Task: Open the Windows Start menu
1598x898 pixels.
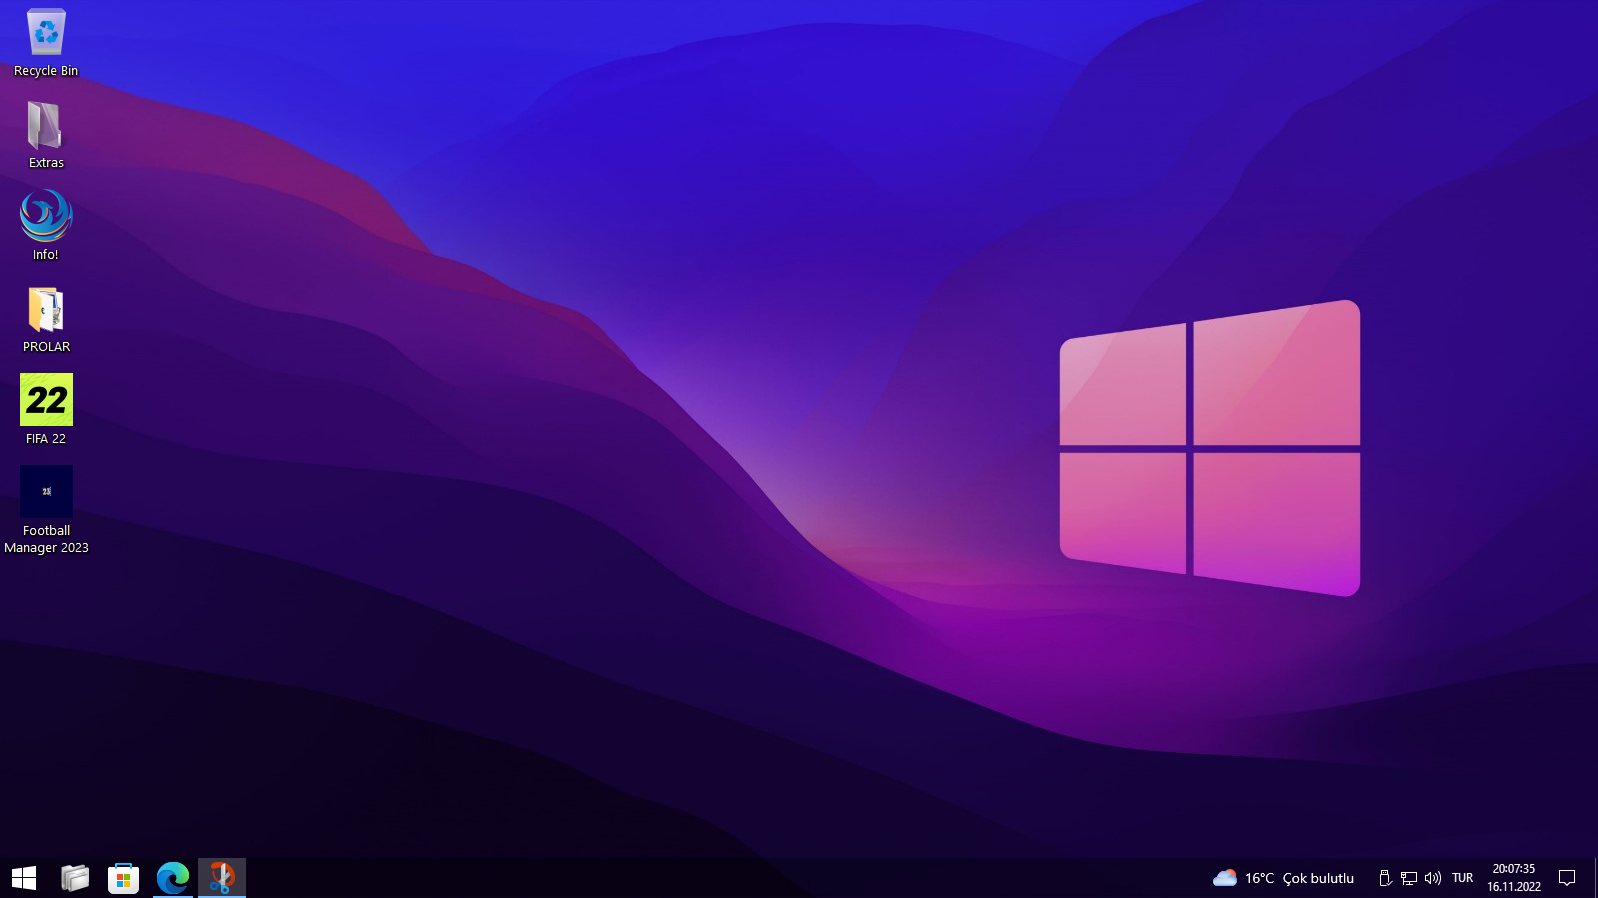Action: click(x=24, y=878)
